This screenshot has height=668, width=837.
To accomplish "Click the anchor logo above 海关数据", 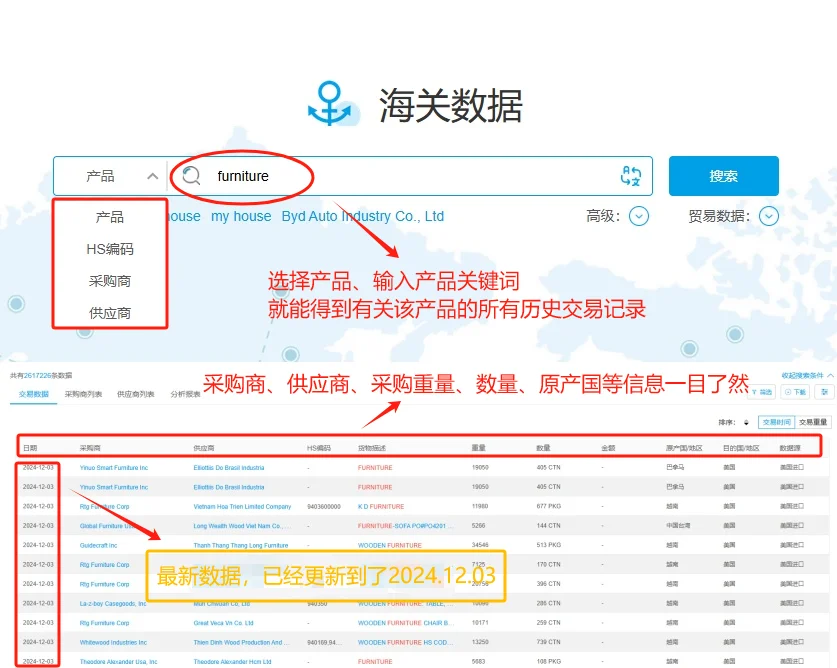I will [330, 104].
